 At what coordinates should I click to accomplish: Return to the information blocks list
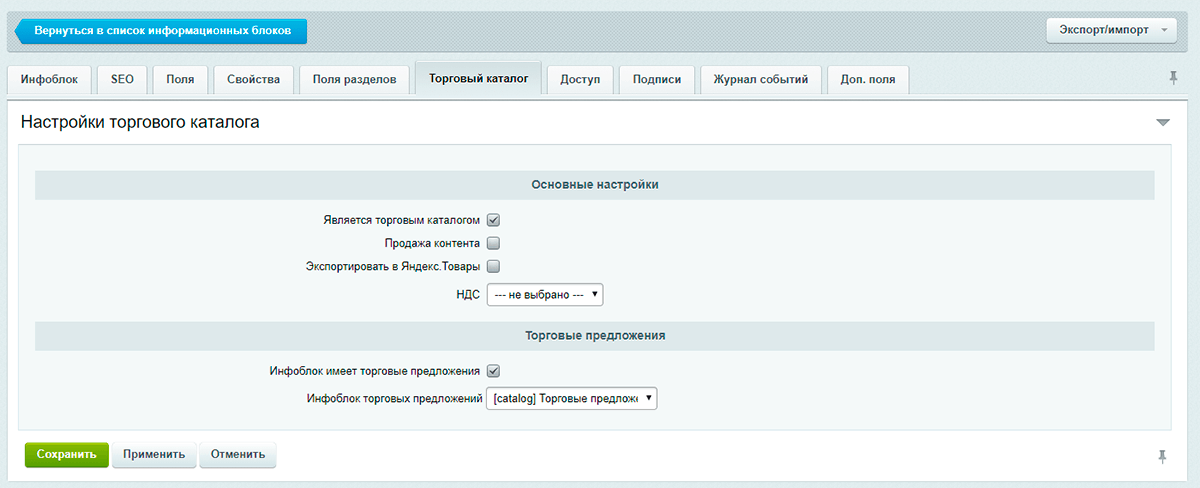(162, 31)
